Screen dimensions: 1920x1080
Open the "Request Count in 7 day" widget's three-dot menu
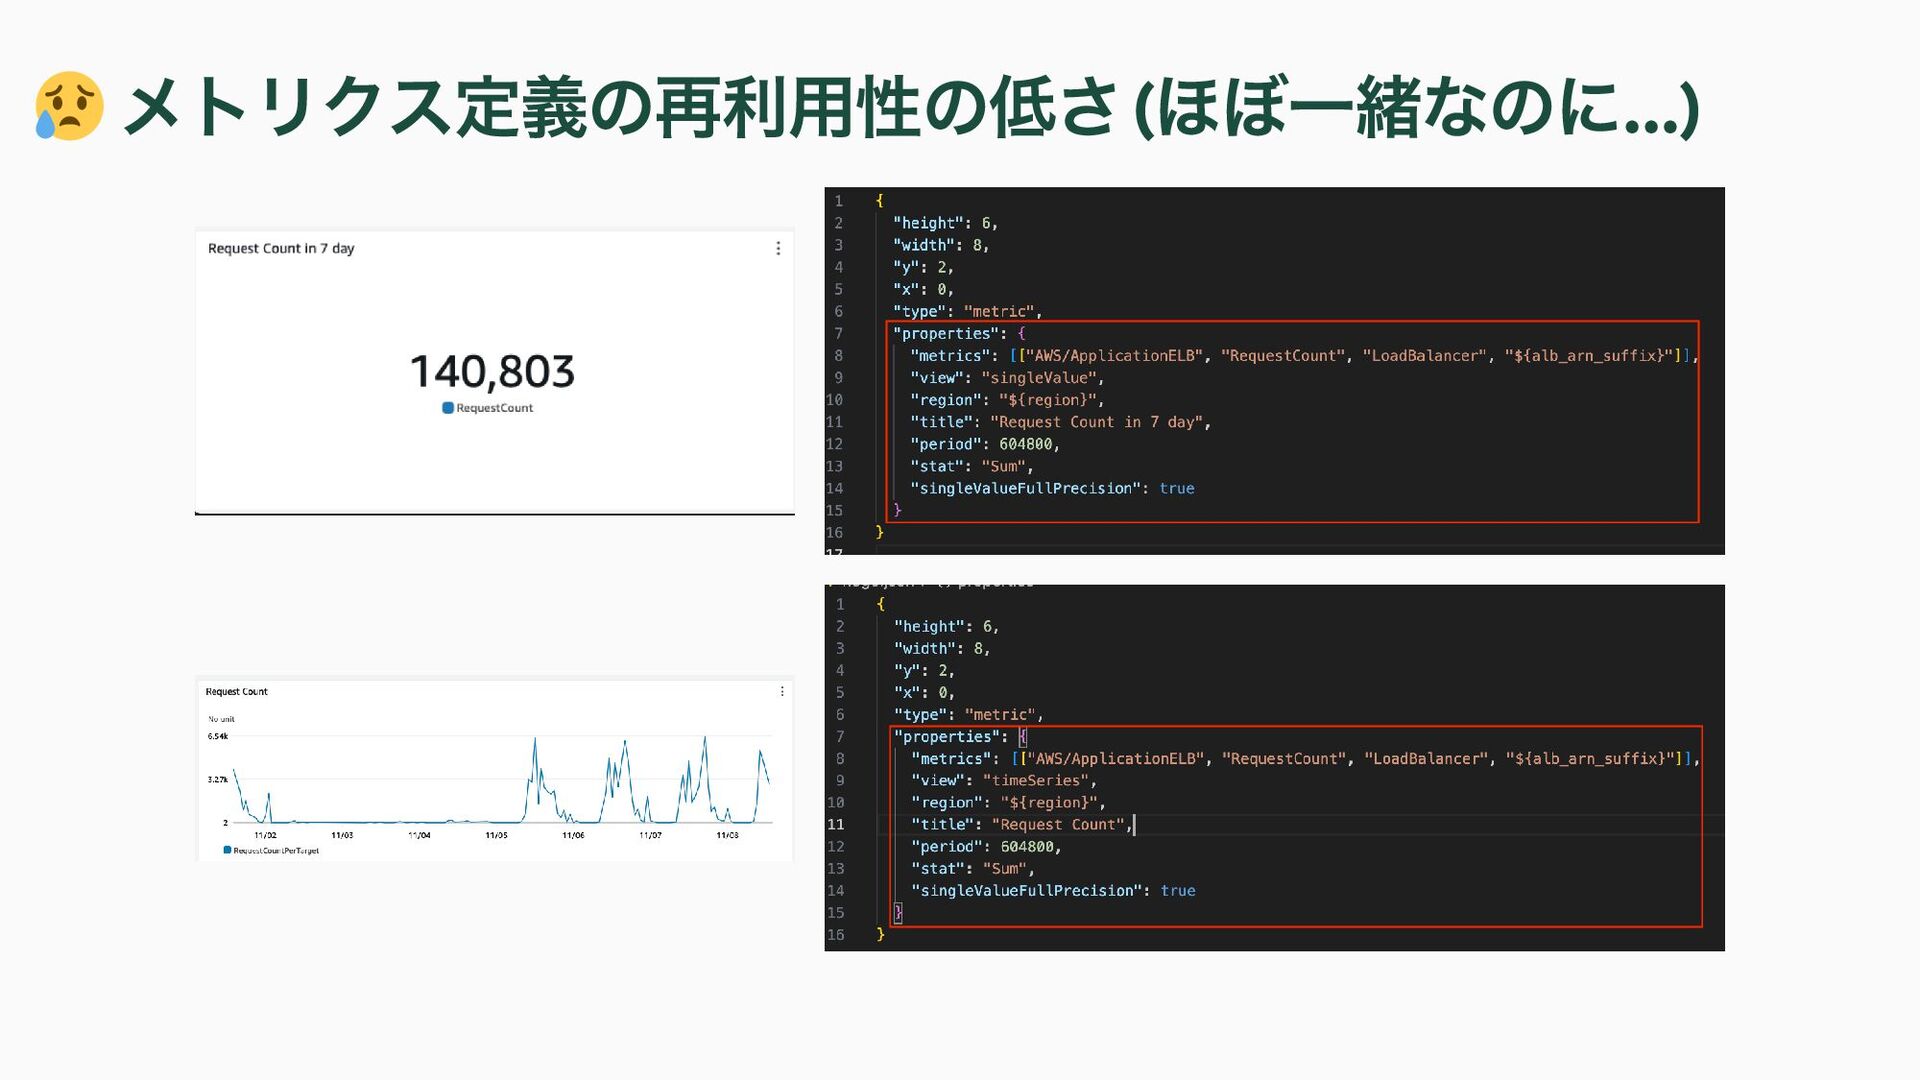[x=778, y=248]
